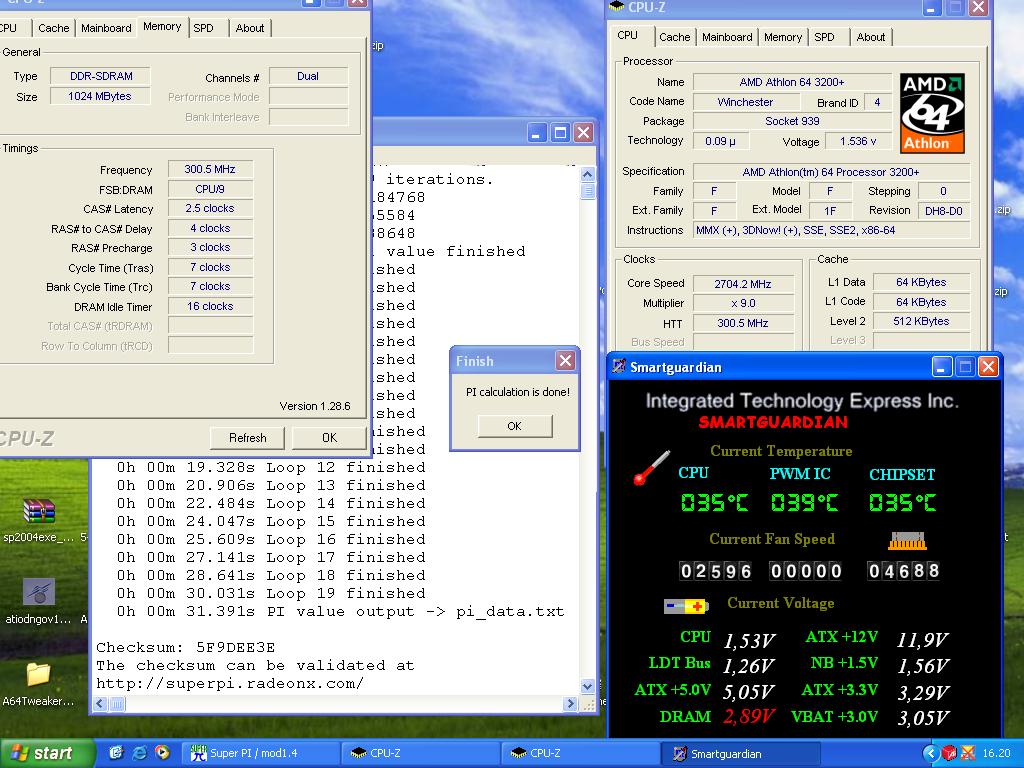
Task: Click the thermometer icon in Smartguardian
Action: pos(651,468)
